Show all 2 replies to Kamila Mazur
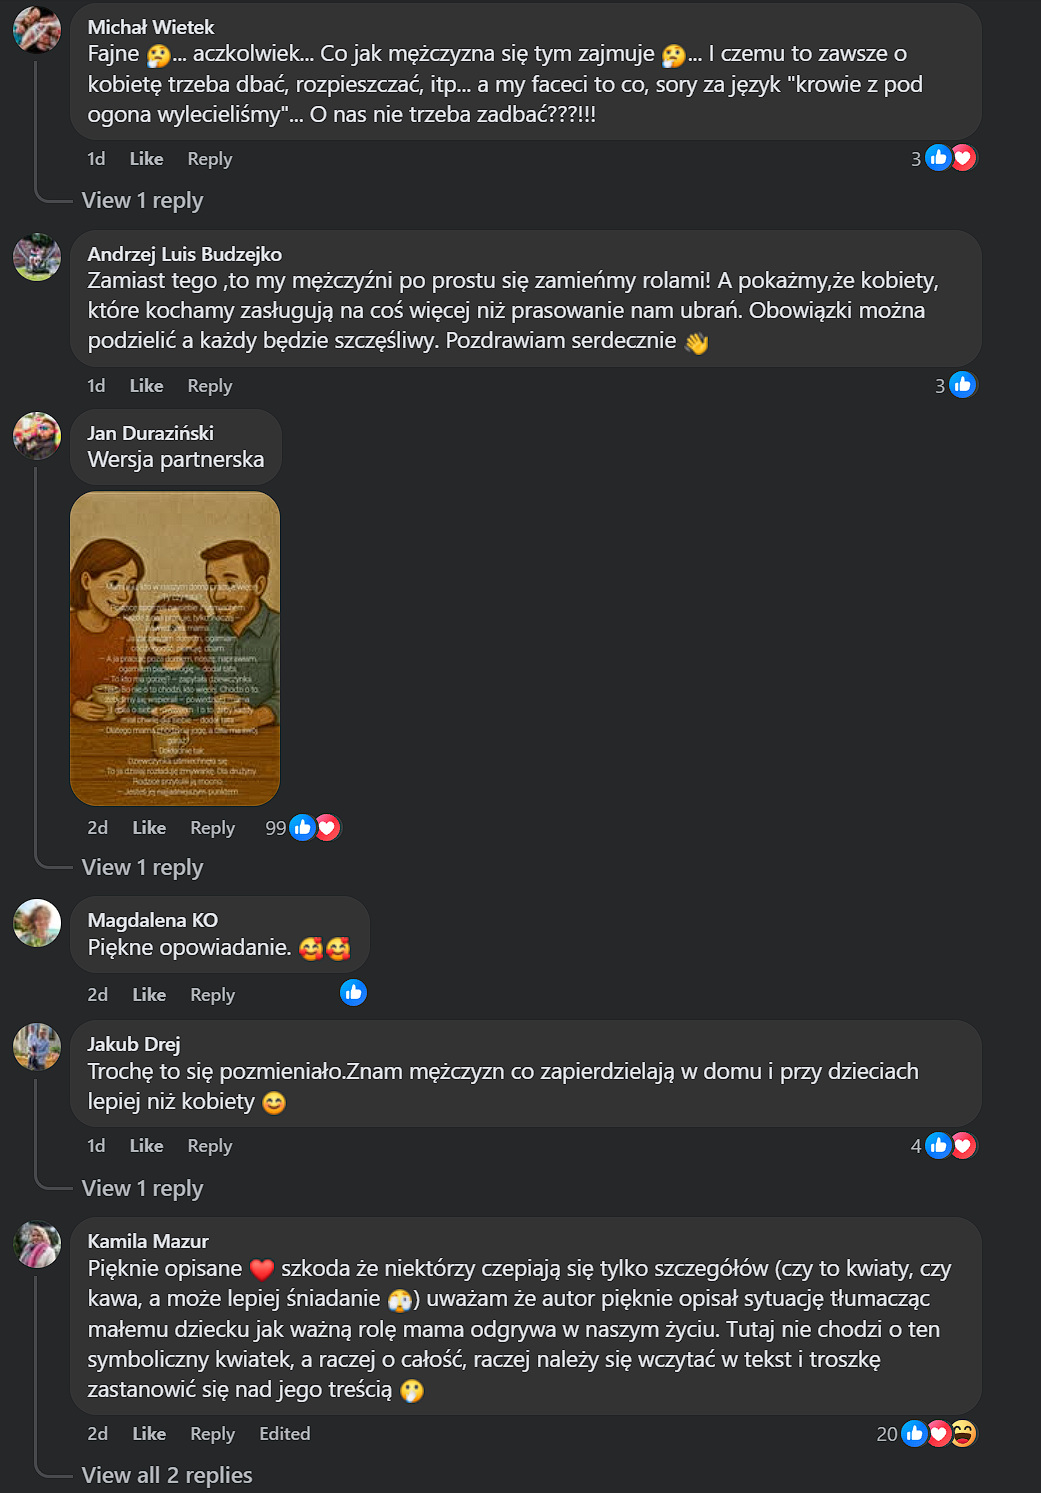1041x1493 pixels. pyautogui.click(x=167, y=1476)
